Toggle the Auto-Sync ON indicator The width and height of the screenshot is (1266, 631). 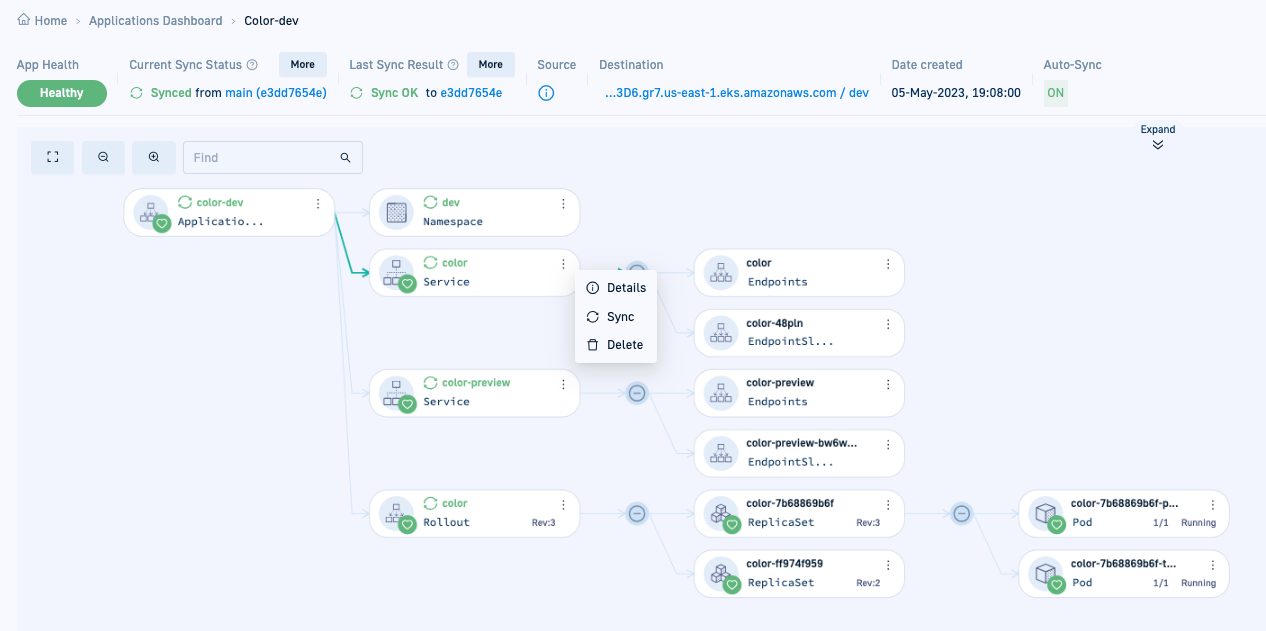(1055, 93)
